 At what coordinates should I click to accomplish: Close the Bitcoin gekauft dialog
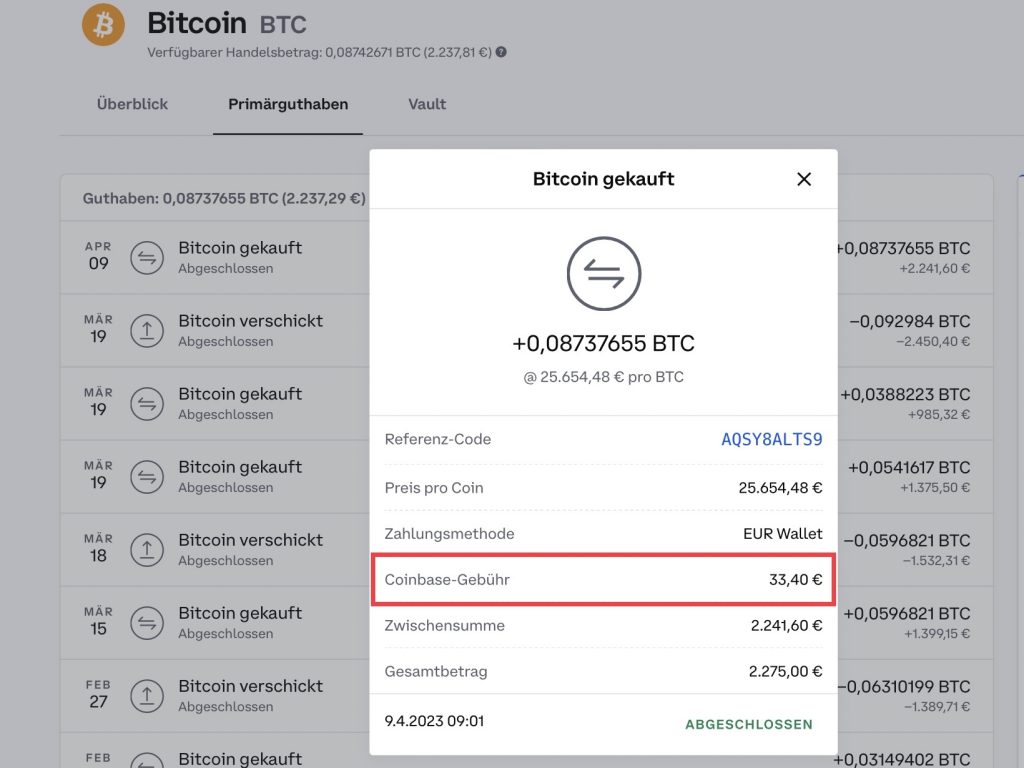(x=804, y=179)
